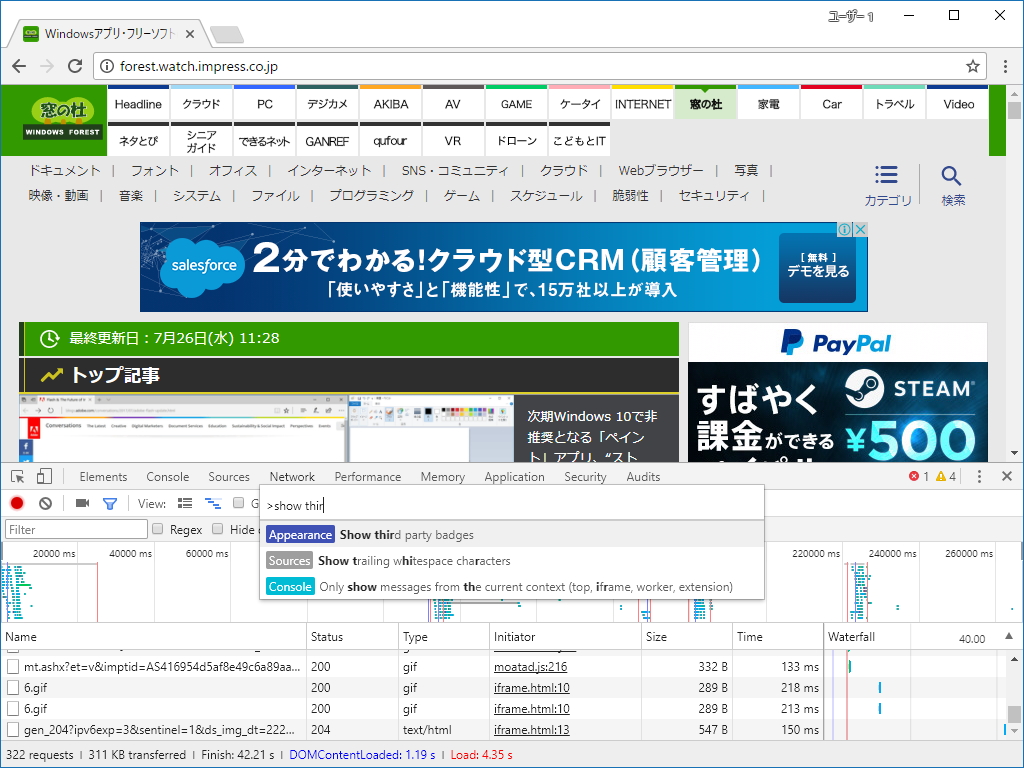This screenshot has height=768, width=1024.
Task: Open the カテゴリ category list icon
Action: click(886, 180)
